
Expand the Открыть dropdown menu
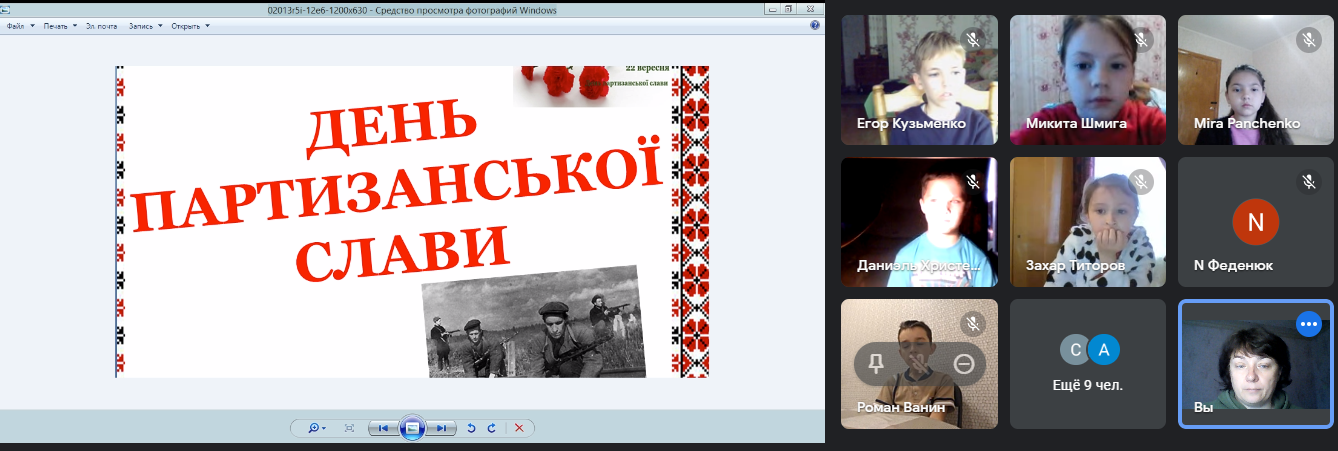tap(190, 26)
